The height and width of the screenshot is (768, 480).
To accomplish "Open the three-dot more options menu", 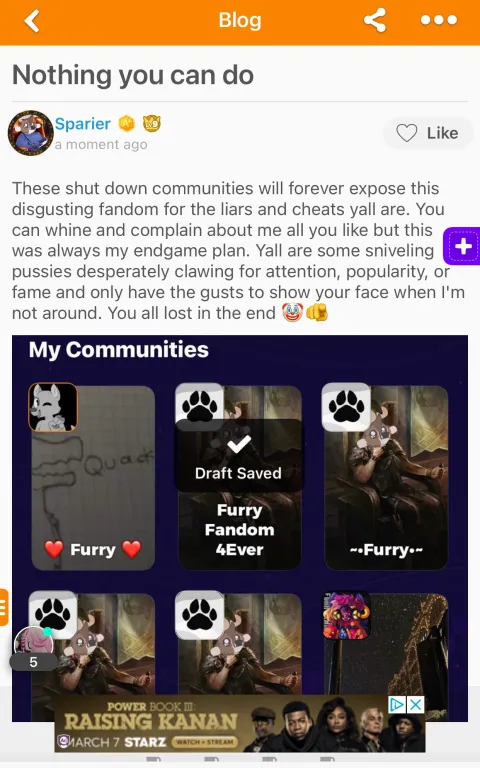I will pyautogui.click(x=438, y=20).
